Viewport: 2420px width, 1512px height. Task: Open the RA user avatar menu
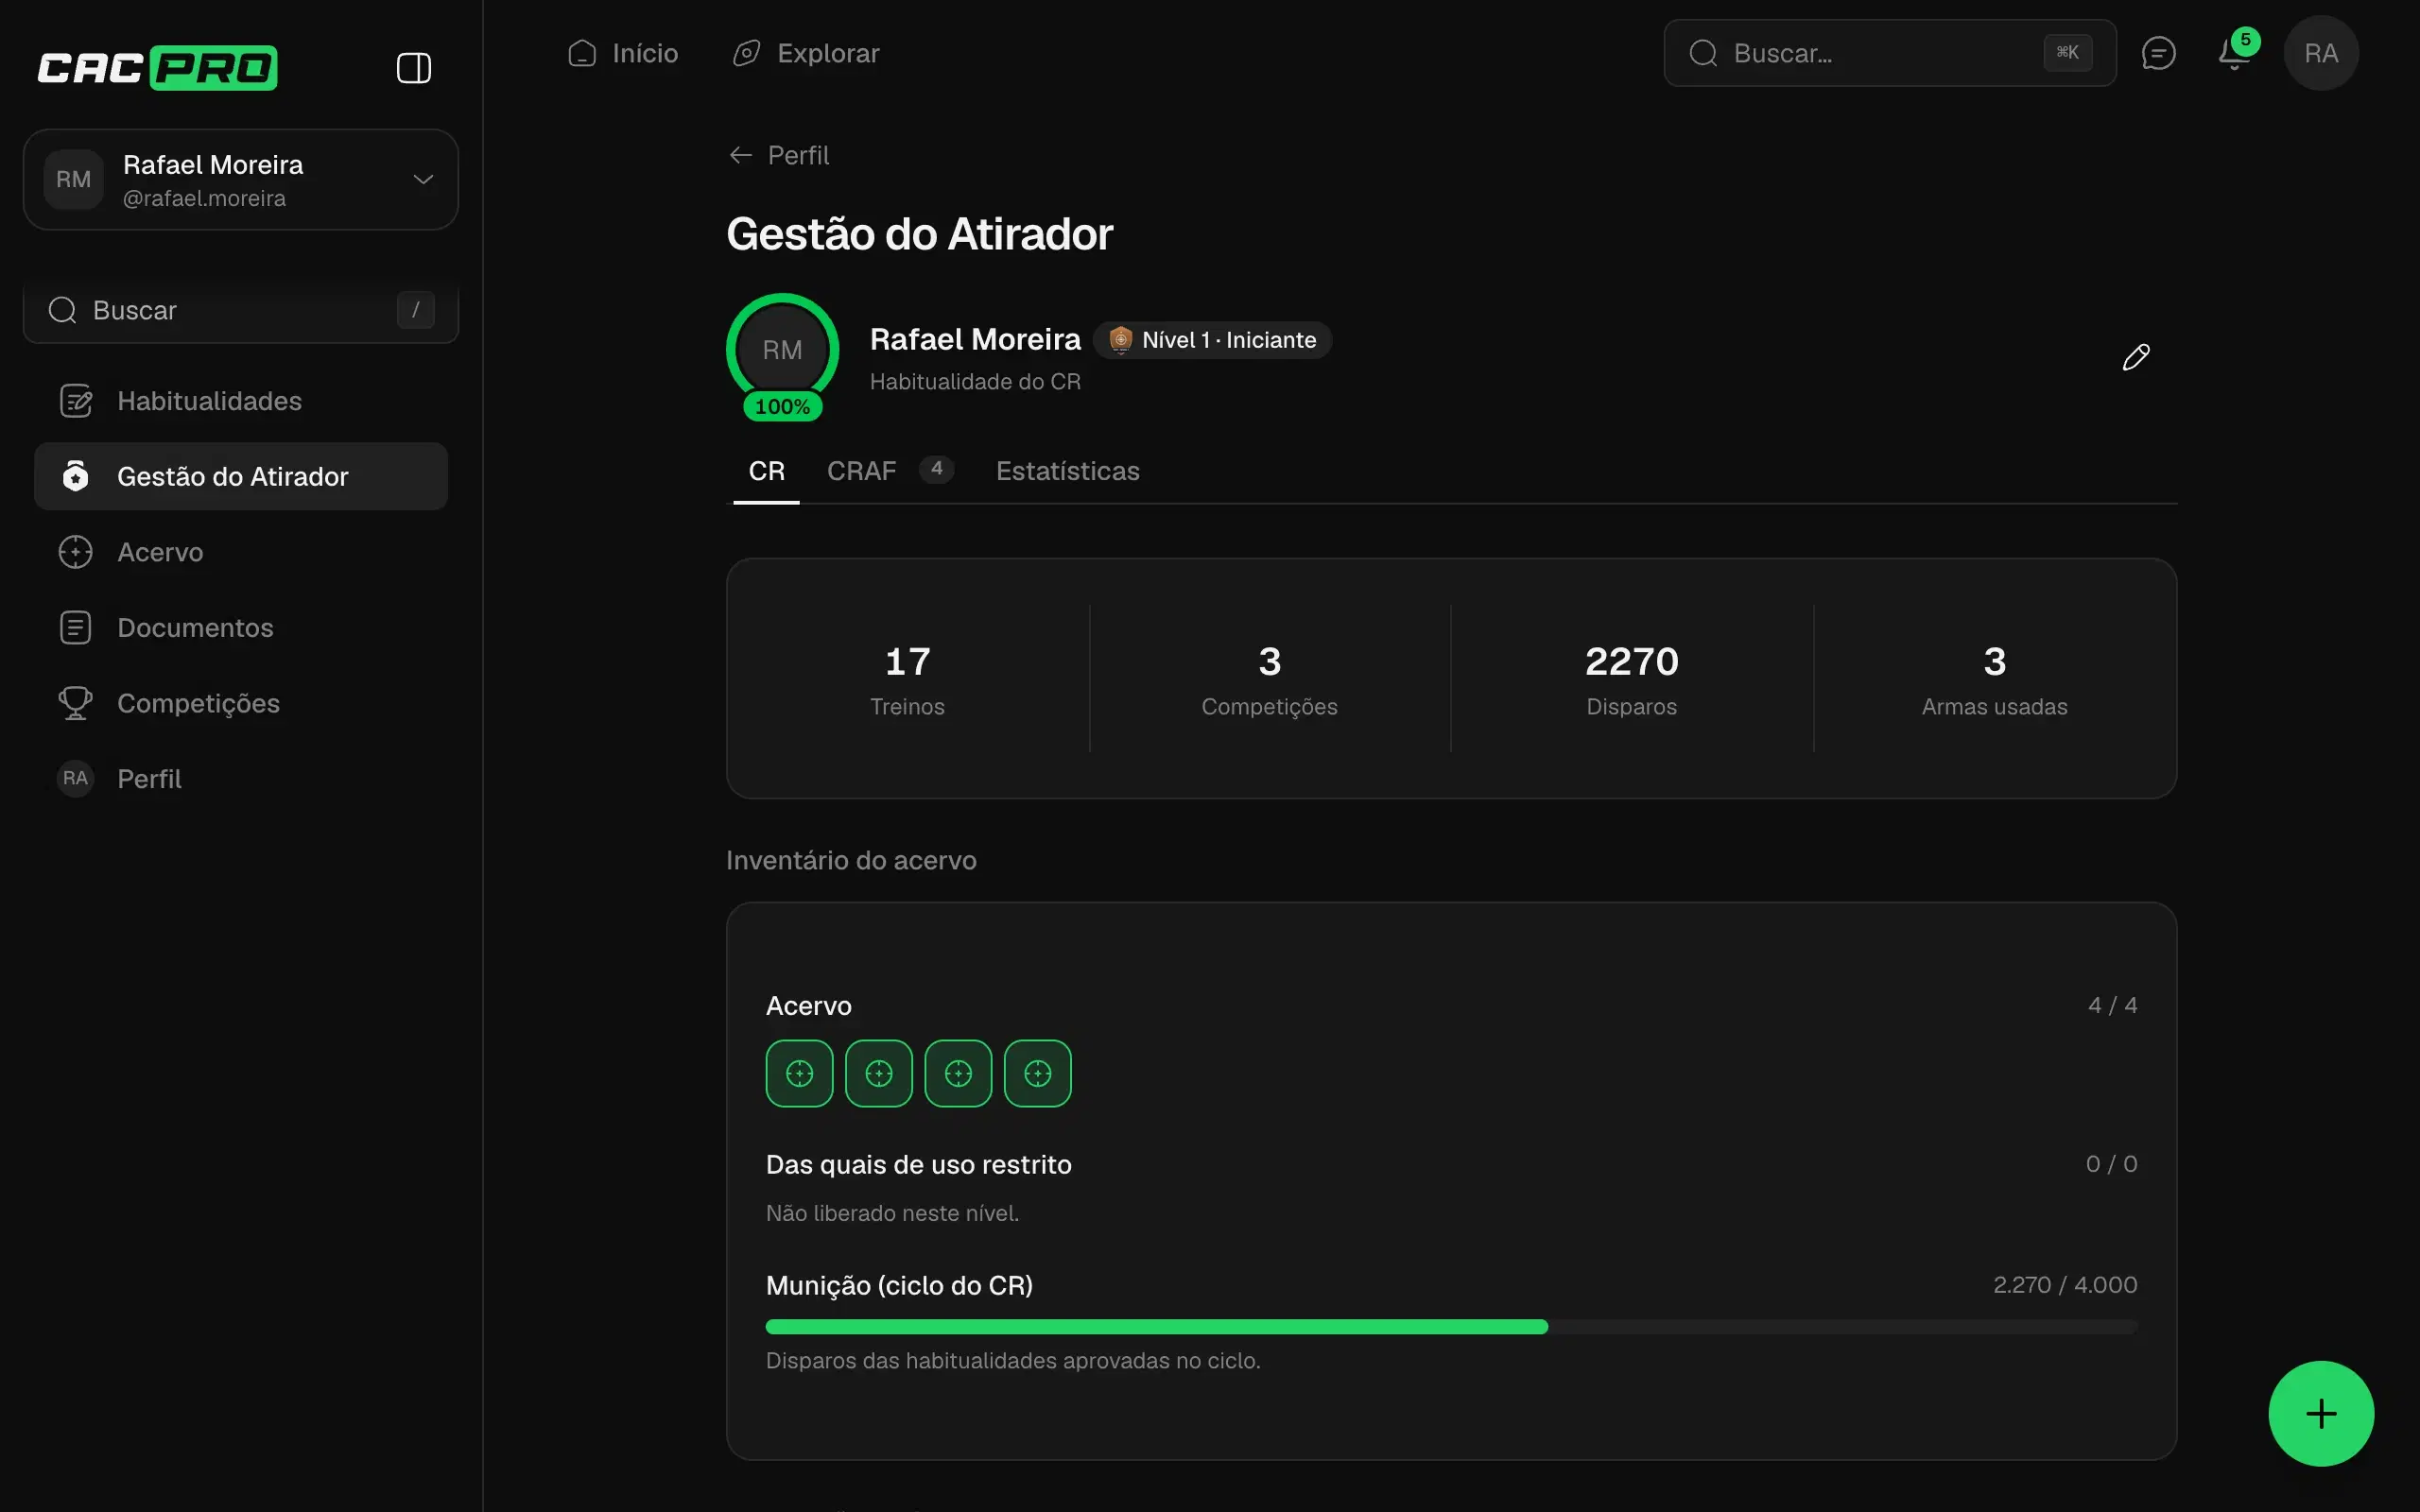click(x=2320, y=53)
